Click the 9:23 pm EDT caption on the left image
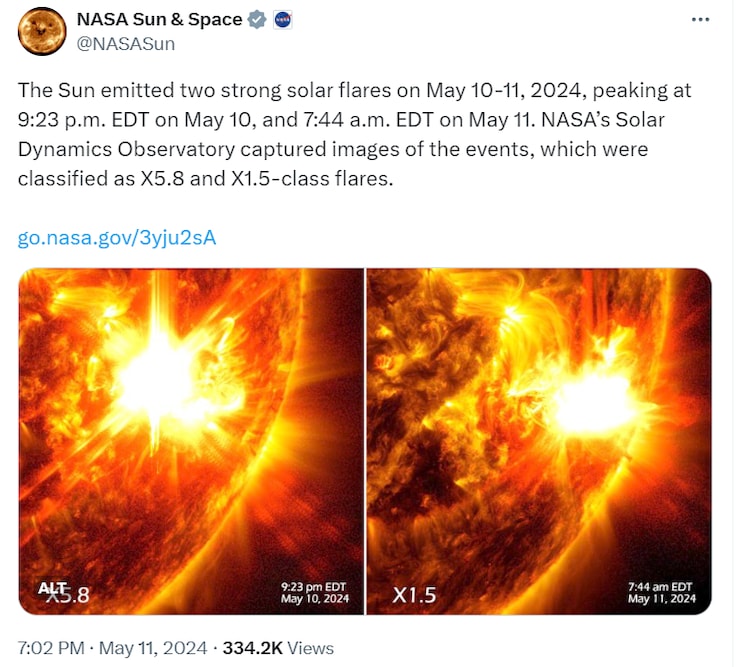750x667 pixels. click(x=313, y=586)
